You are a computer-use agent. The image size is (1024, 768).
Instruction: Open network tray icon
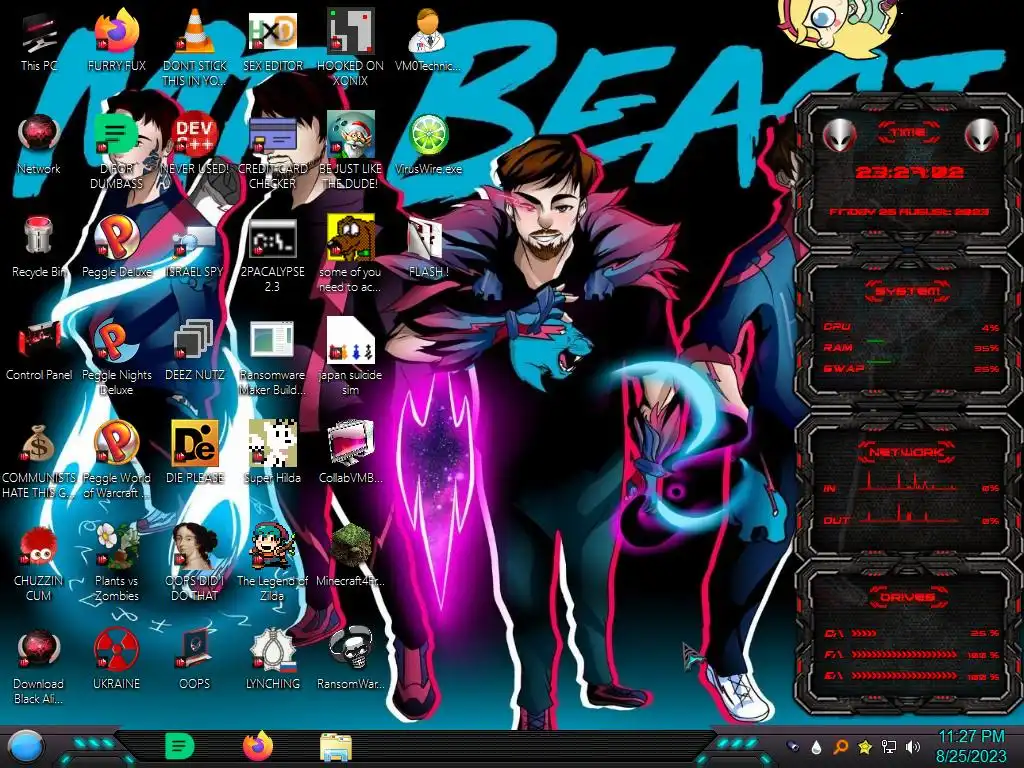(889, 746)
